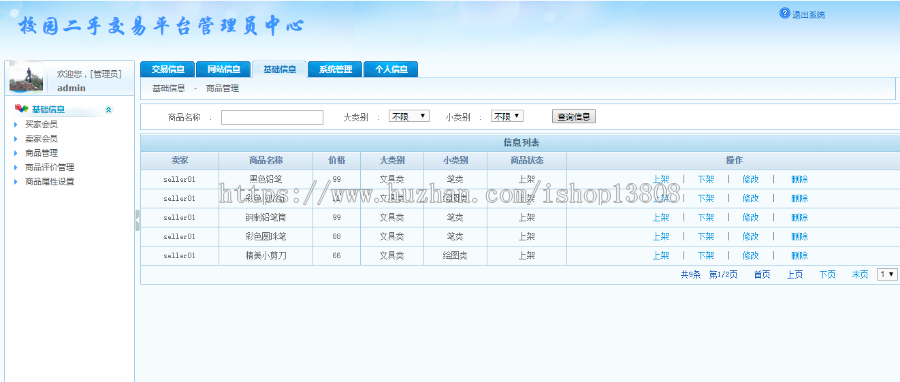Click the 操作 column header
This screenshot has height=382, width=900.
pyautogui.click(x=734, y=161)
